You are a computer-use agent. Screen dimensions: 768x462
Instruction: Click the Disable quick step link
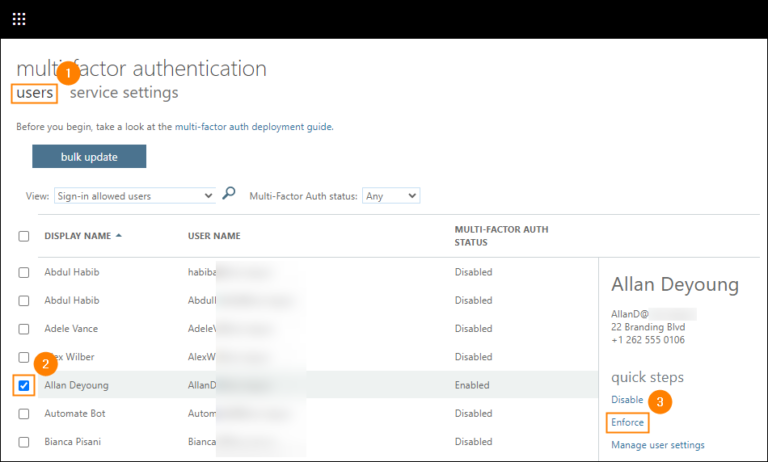click(627, 400)
